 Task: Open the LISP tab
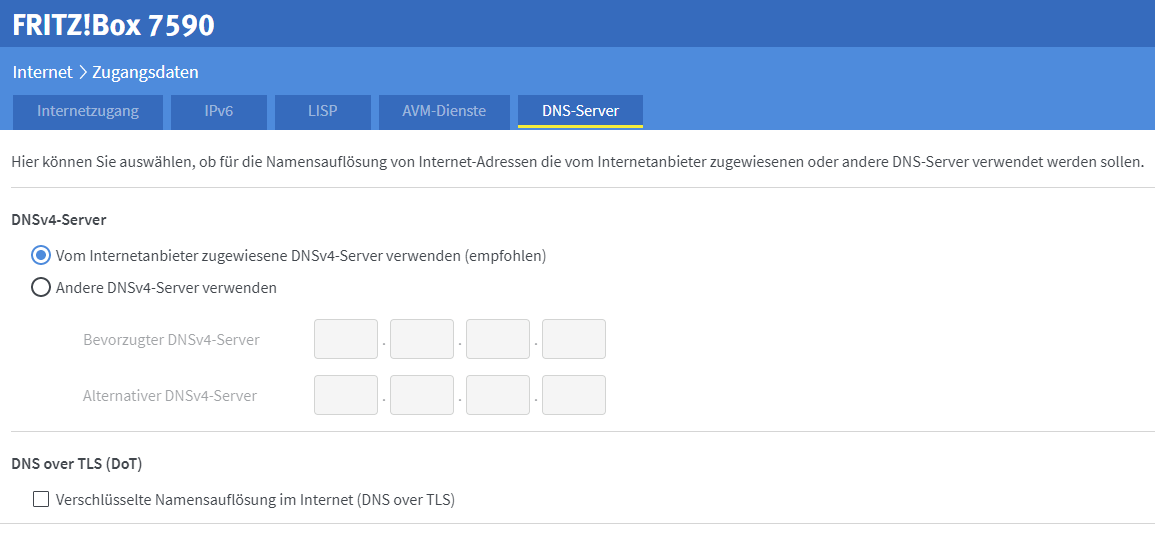point(323,111)
